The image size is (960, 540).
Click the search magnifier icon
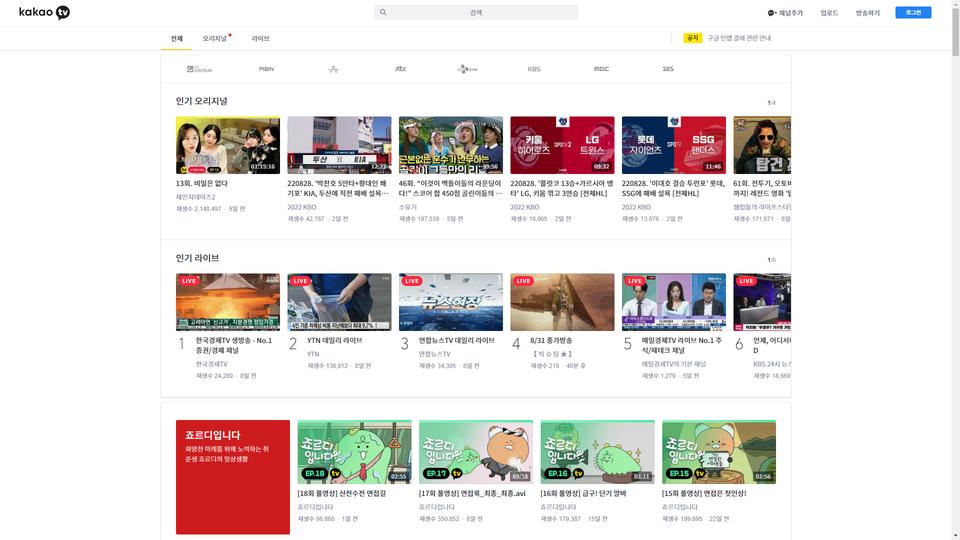[x=383, y=12]
